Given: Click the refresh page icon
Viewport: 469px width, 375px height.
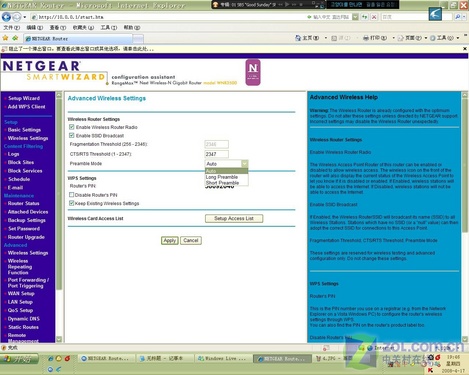Looking at the screenshot, I should coord(365,17).
